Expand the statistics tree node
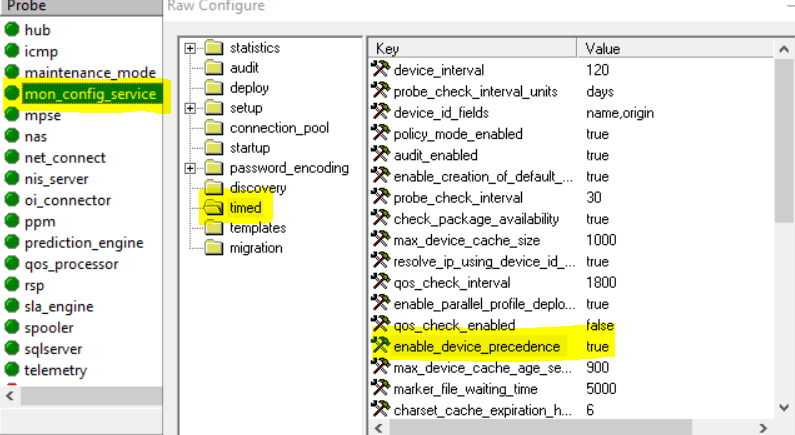 click(191, 48)
